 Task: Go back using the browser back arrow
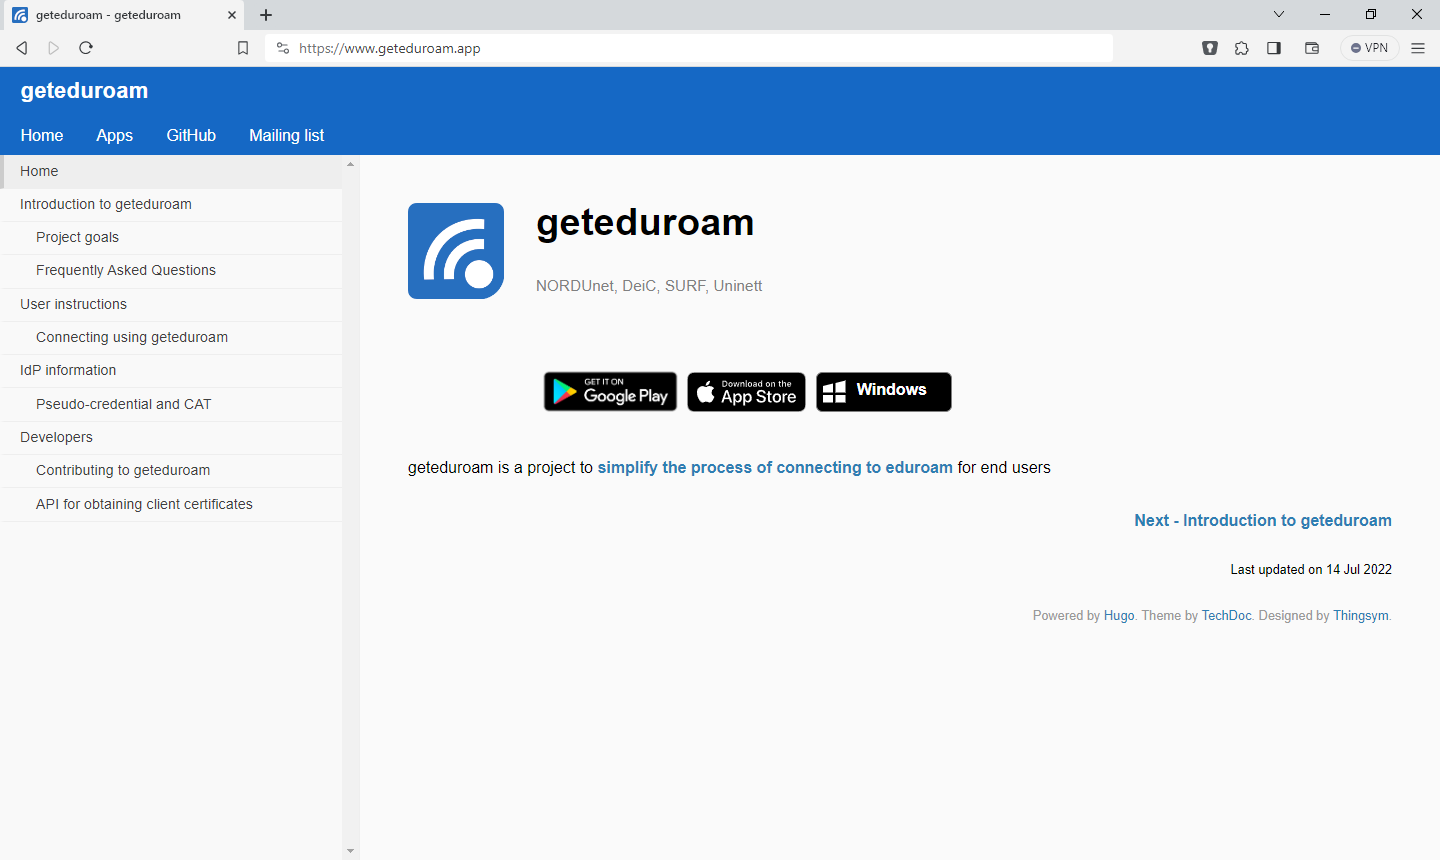(x=22, y=48)
